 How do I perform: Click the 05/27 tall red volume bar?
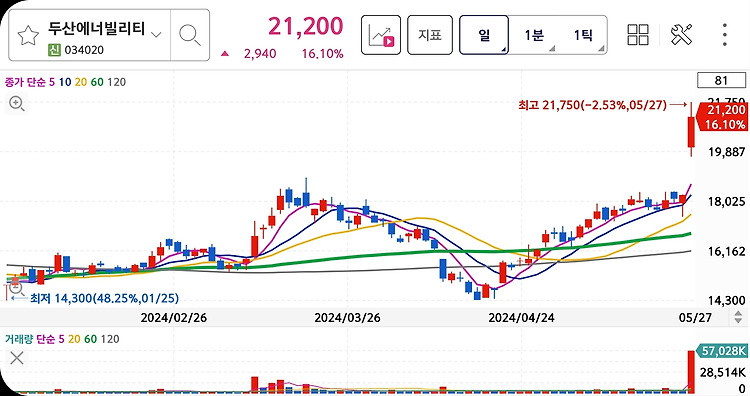(x=691, y=372)
